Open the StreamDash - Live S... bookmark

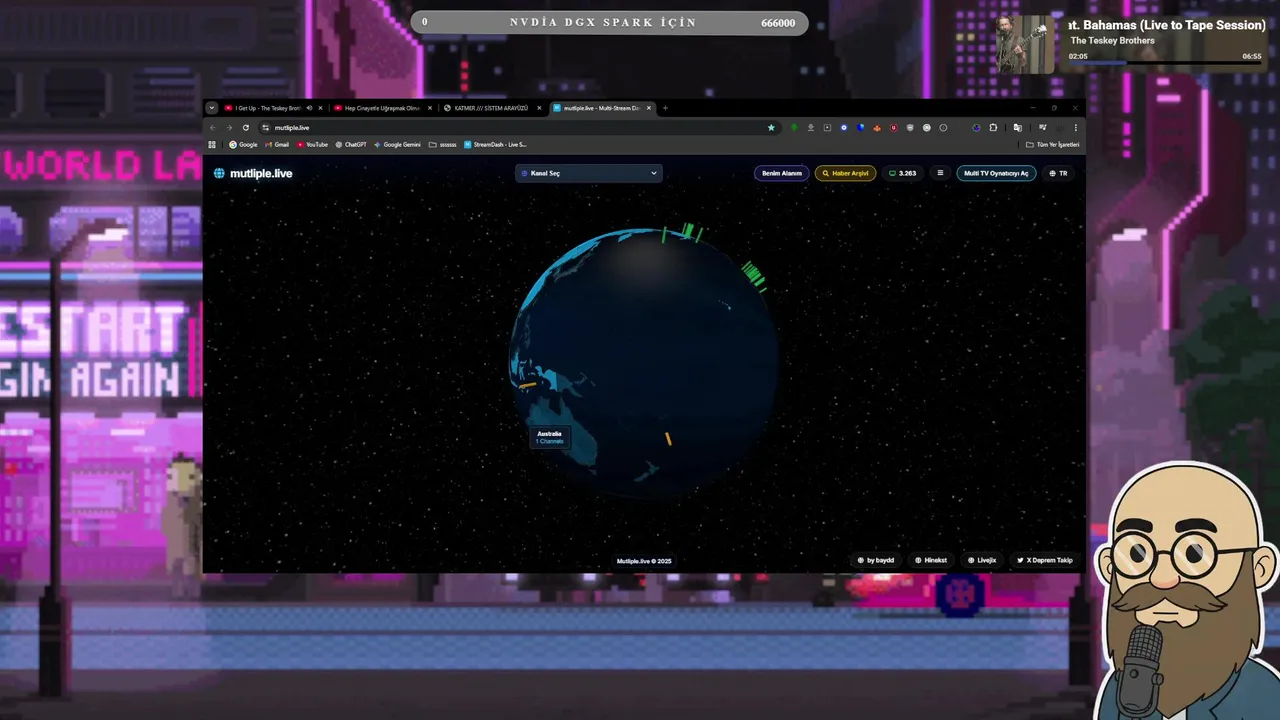(x=495, y=144)
